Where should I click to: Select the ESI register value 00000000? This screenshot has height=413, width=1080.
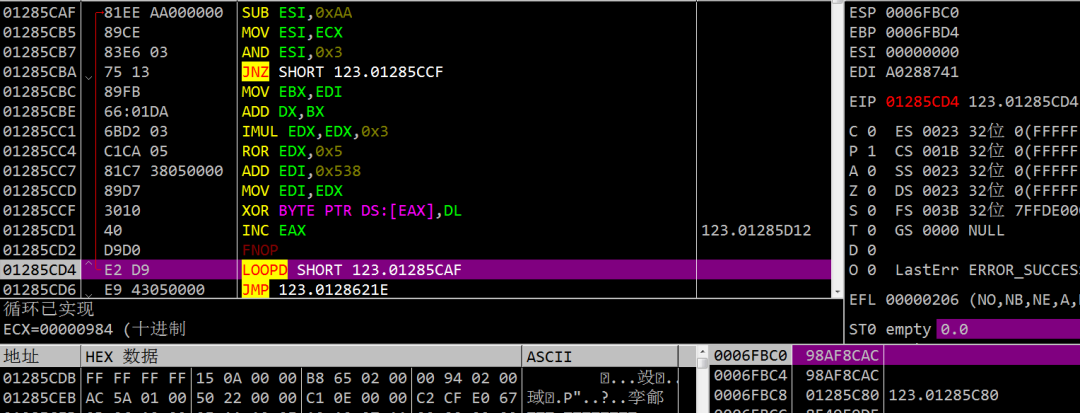tap(922, 52)
